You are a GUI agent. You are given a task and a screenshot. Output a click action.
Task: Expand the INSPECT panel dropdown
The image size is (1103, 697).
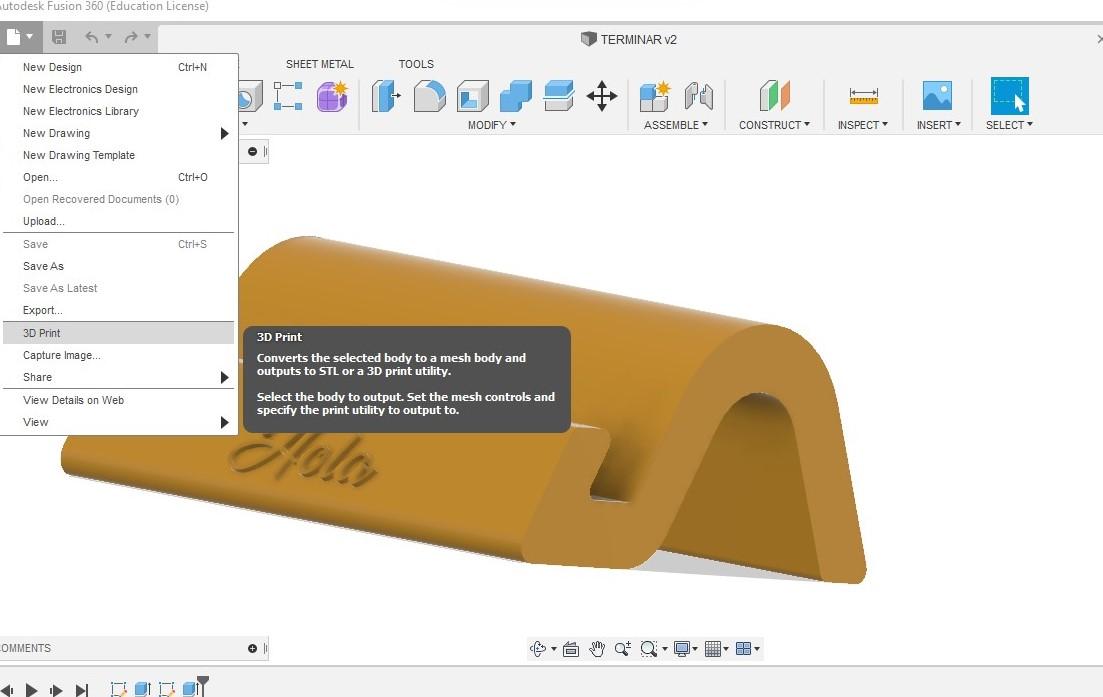tap(862, 124)
